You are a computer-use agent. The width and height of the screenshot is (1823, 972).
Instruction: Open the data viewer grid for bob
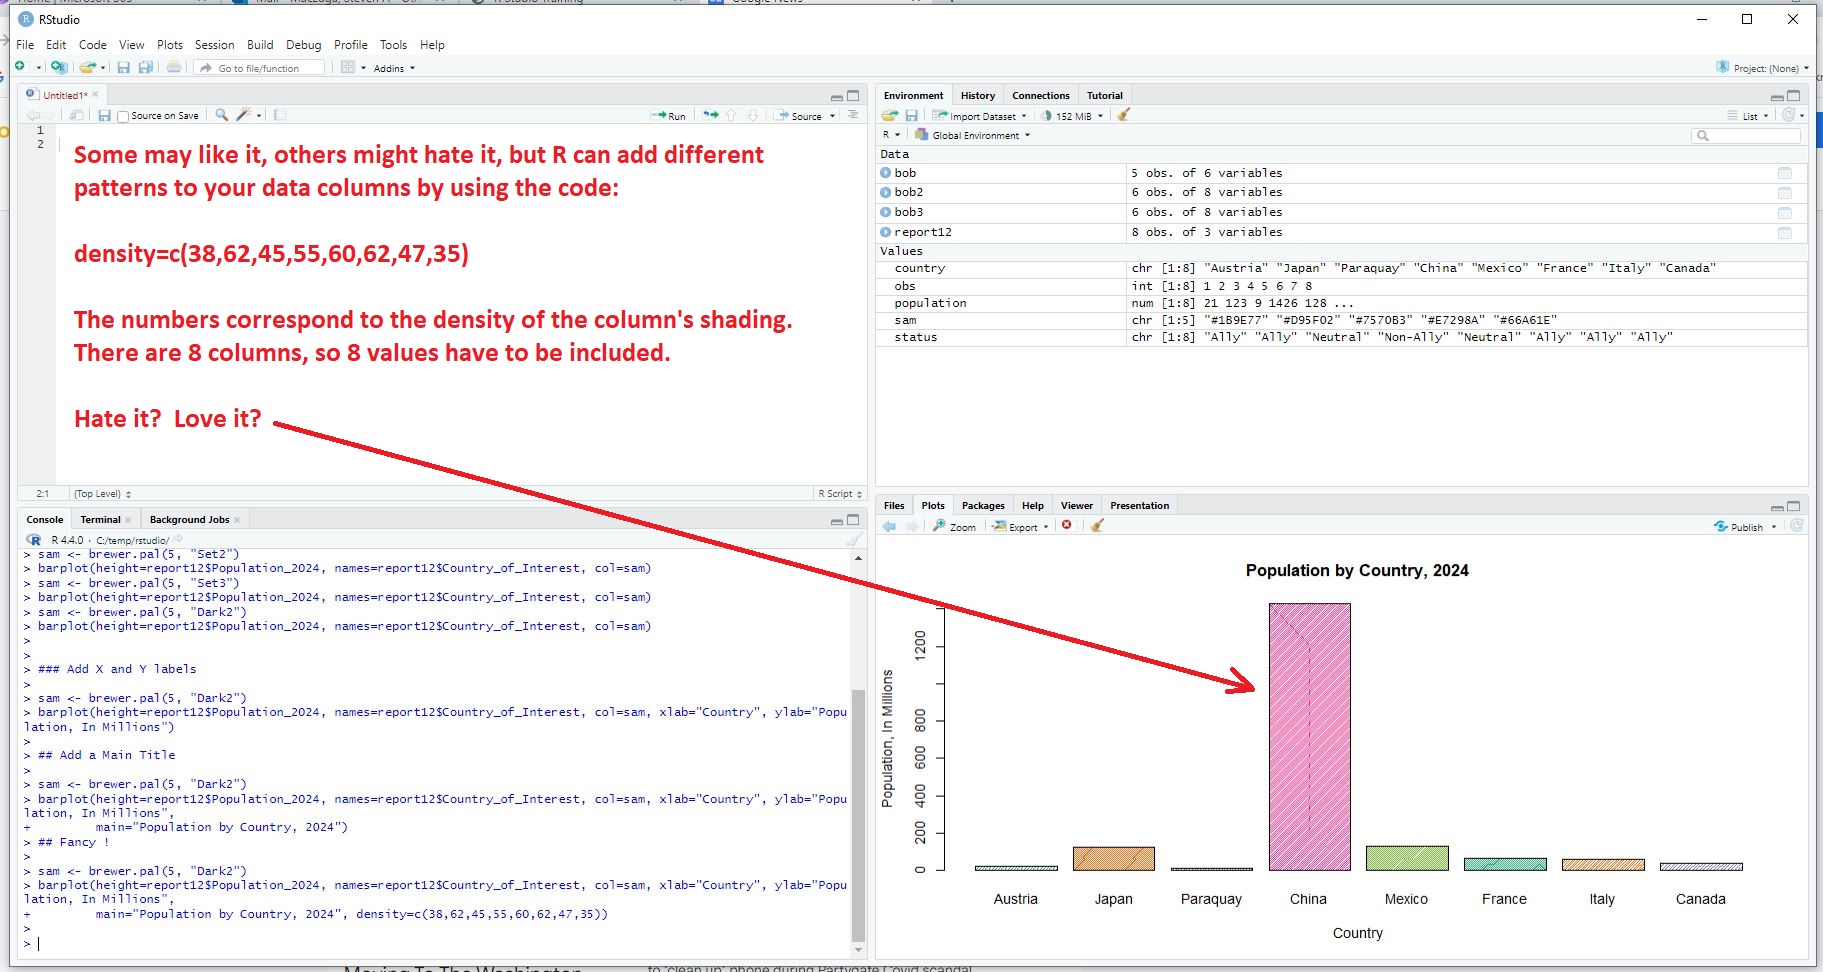click(x=1784, y=173)
